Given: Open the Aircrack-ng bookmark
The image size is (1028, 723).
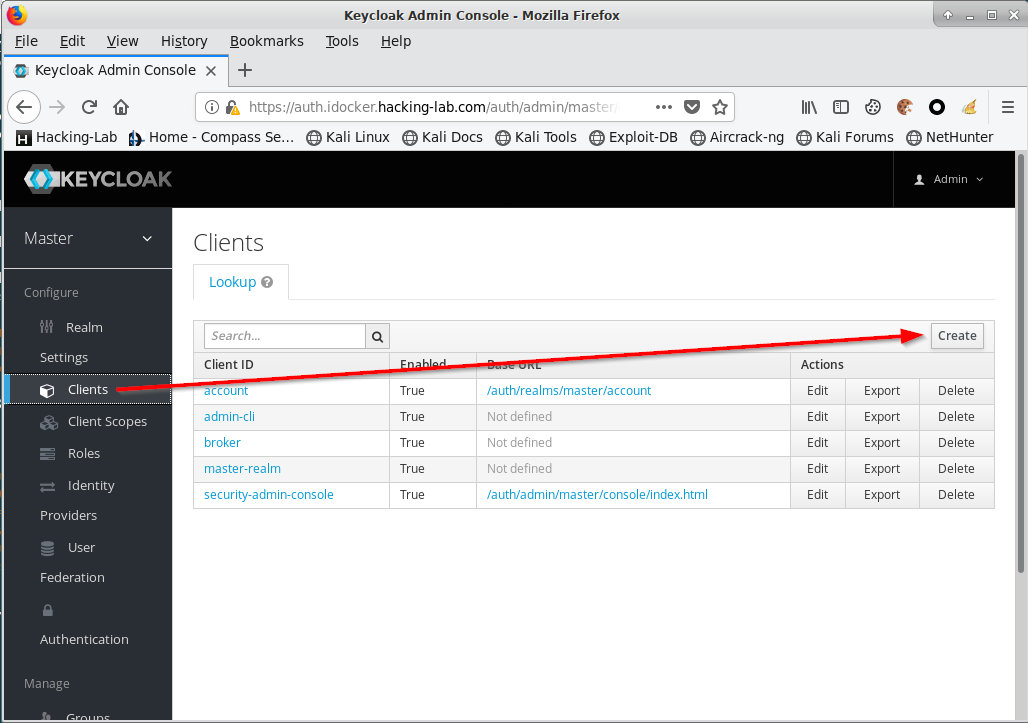Looking at the screenshot, I should (x=738, y=138).
